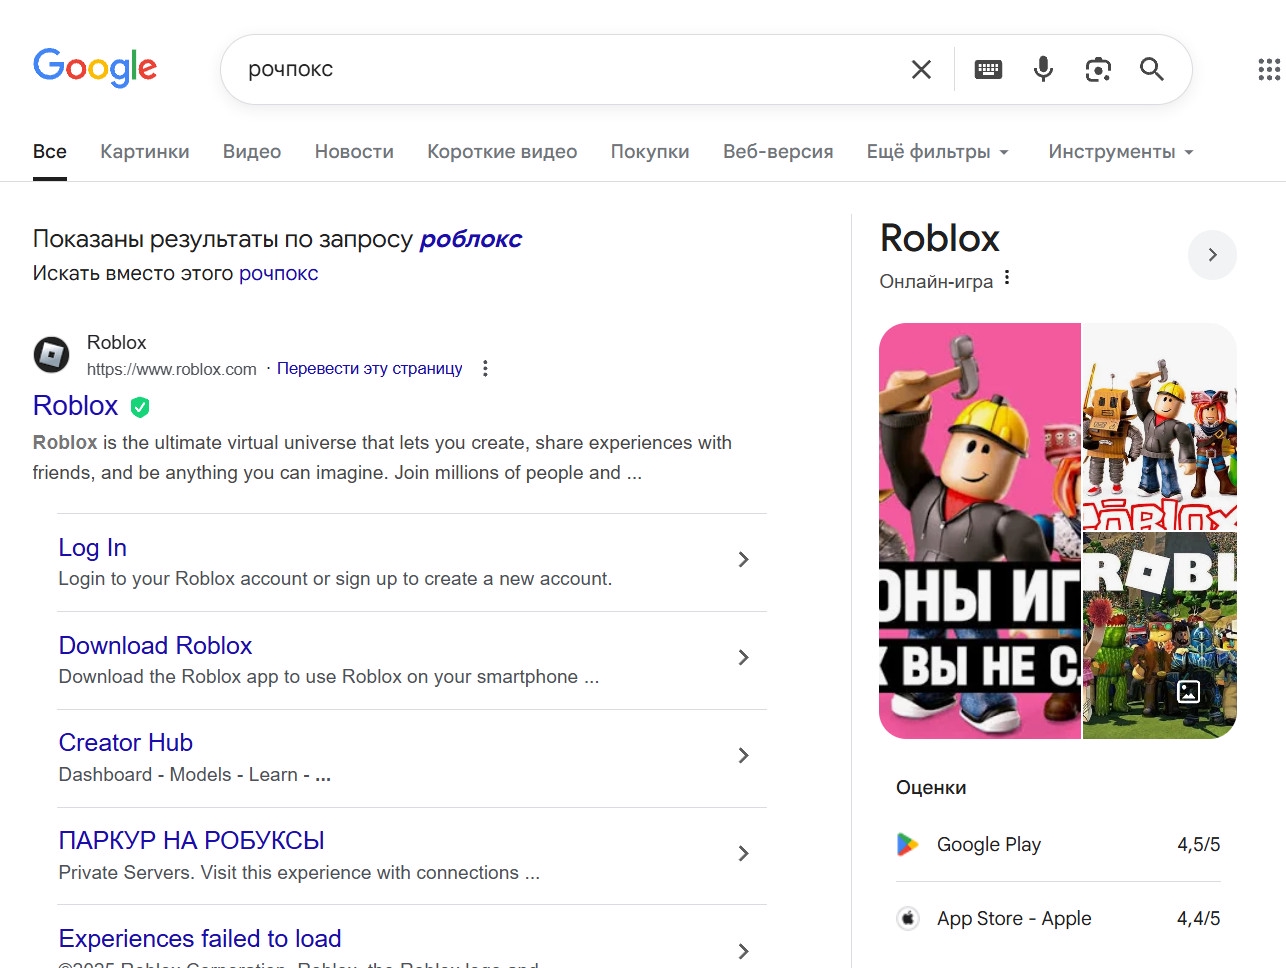Click the Google Play rating 4,5/5
1286x968 pixels.
1199,845
